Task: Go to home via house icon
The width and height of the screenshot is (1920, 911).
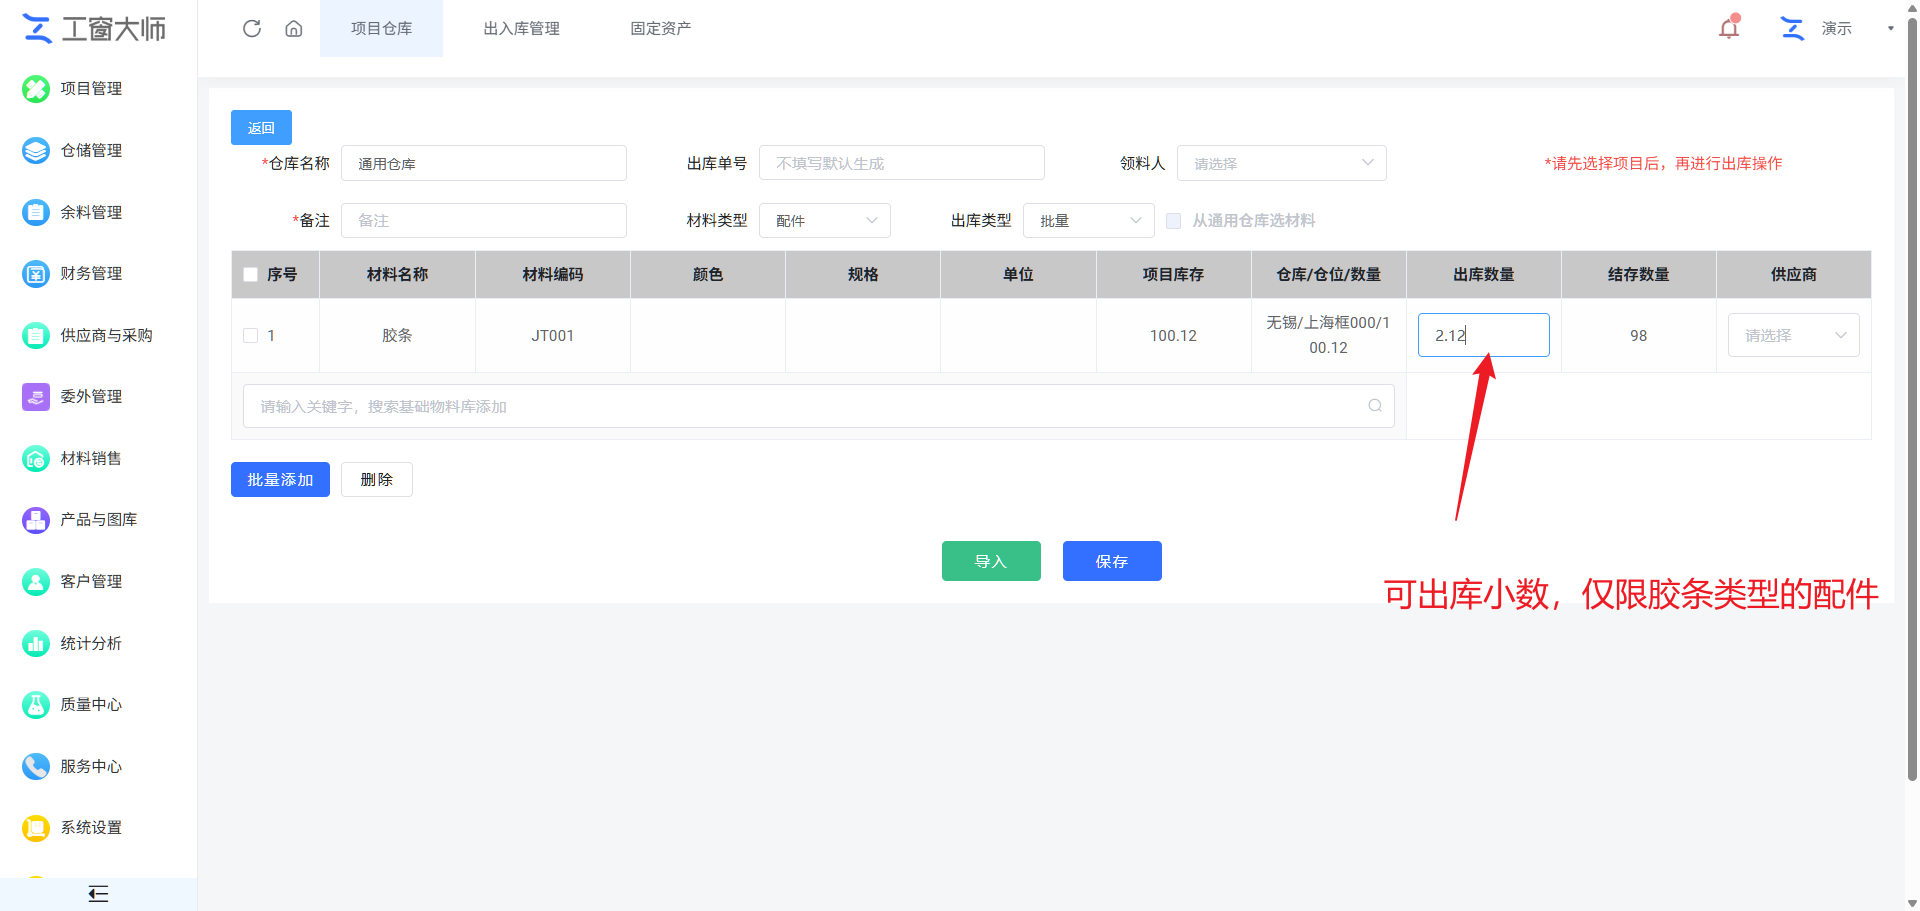Action: click(294, 29)
